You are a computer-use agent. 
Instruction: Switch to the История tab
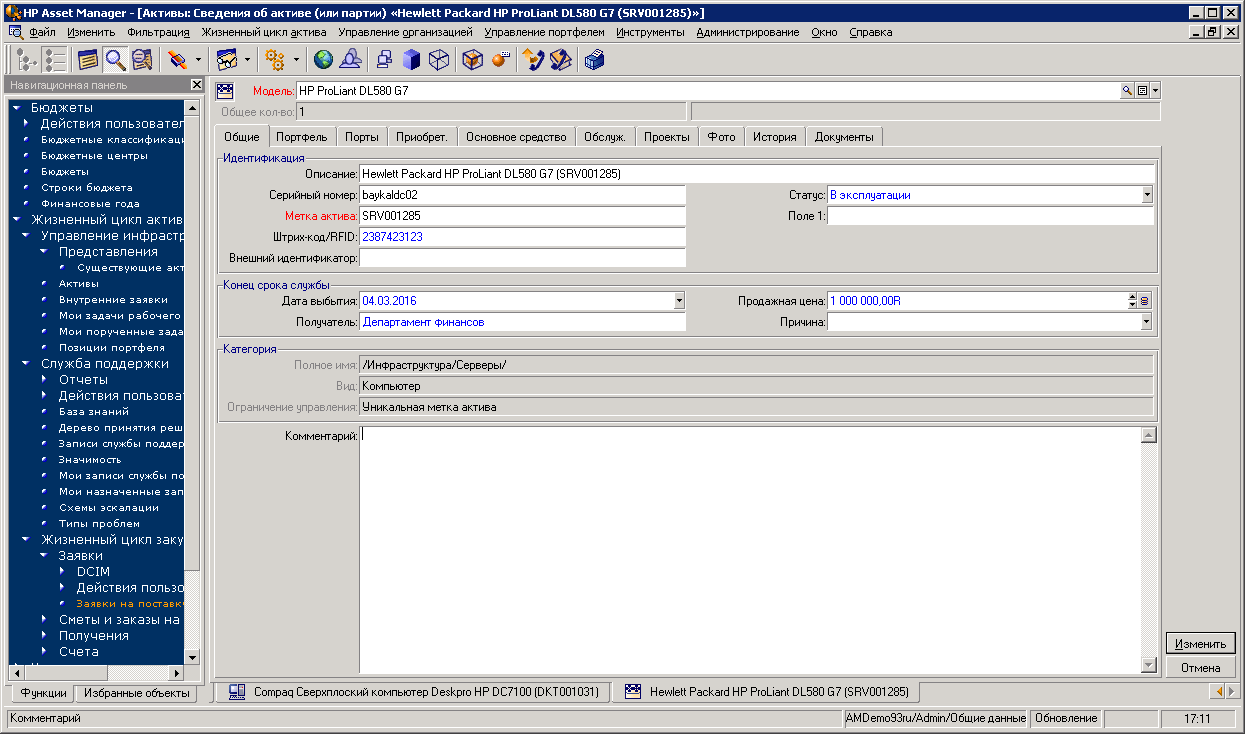774,137
